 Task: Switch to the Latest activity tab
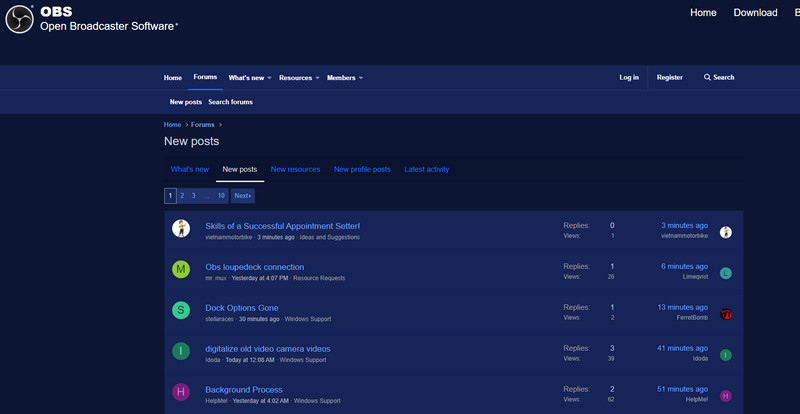pos(427,169)
